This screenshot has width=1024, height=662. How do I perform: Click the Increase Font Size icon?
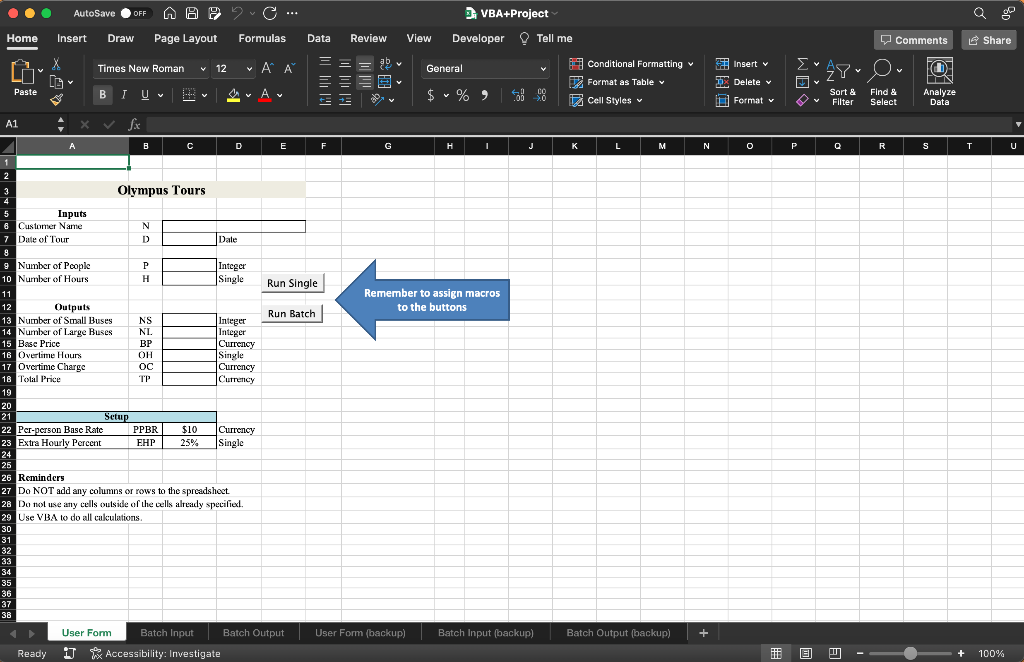(x=267, y=68)
